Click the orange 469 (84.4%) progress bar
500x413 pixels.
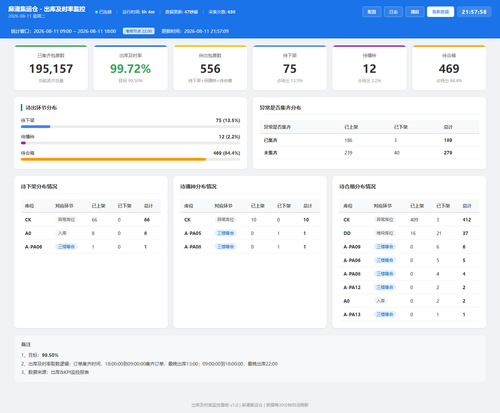point(113,159)
